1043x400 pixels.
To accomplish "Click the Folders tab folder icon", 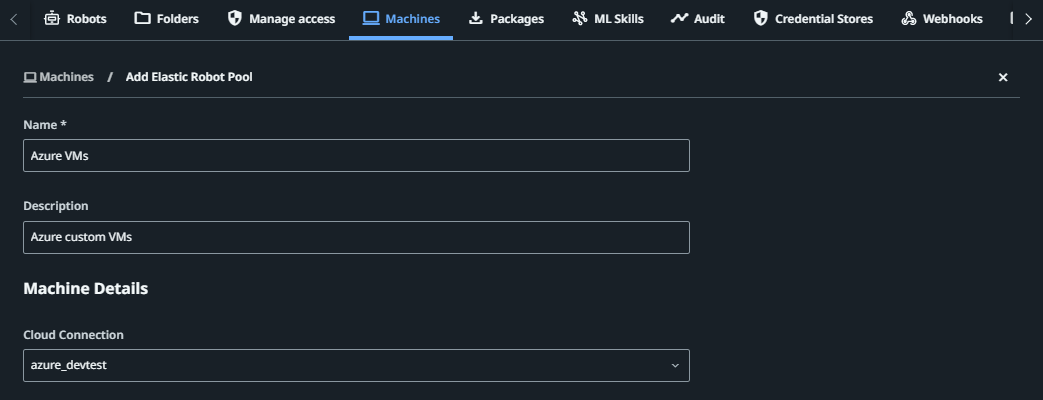I will pos(142,18).
